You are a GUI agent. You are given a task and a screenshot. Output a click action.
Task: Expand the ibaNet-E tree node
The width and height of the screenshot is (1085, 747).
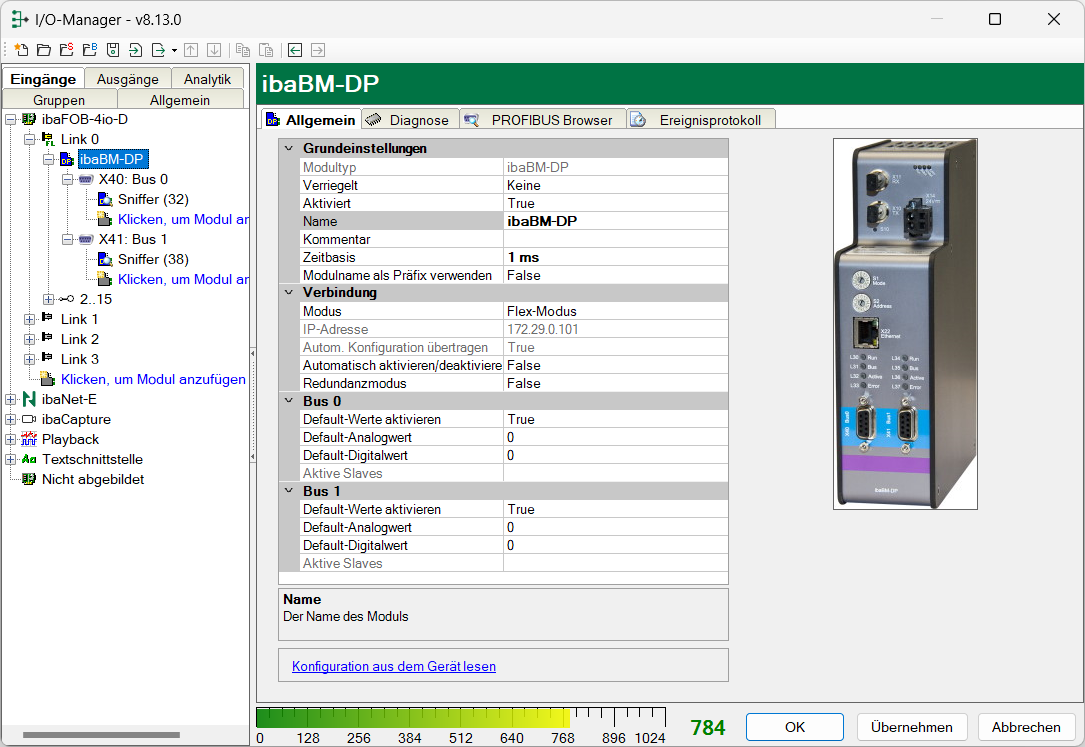[10, 400]
